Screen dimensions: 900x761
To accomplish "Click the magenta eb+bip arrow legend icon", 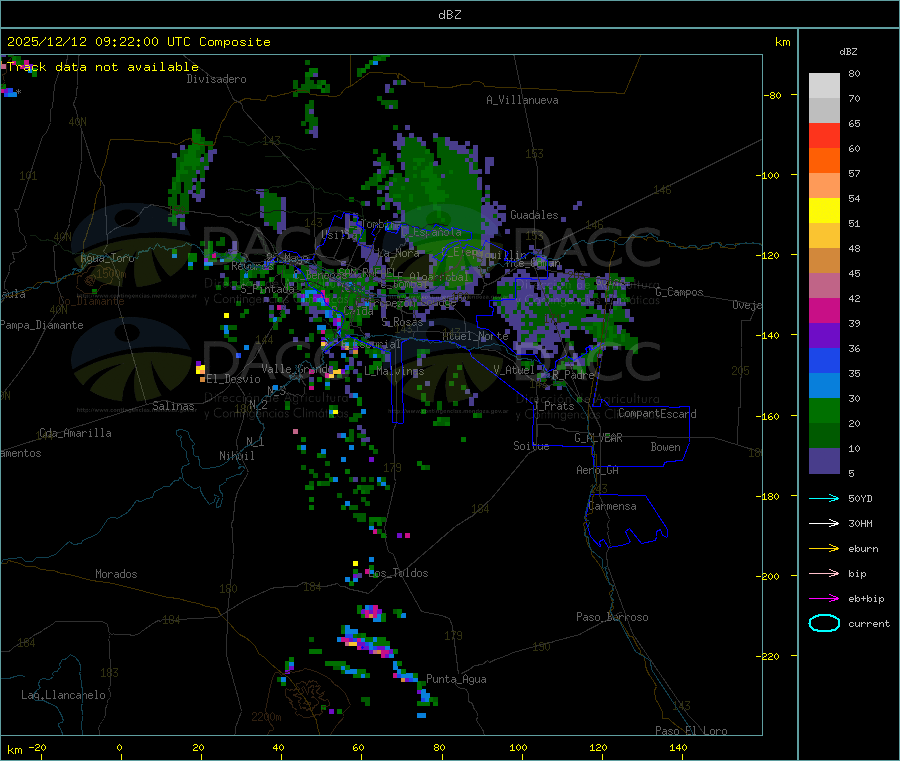I will pyautogui.click(x=824, y=599).
